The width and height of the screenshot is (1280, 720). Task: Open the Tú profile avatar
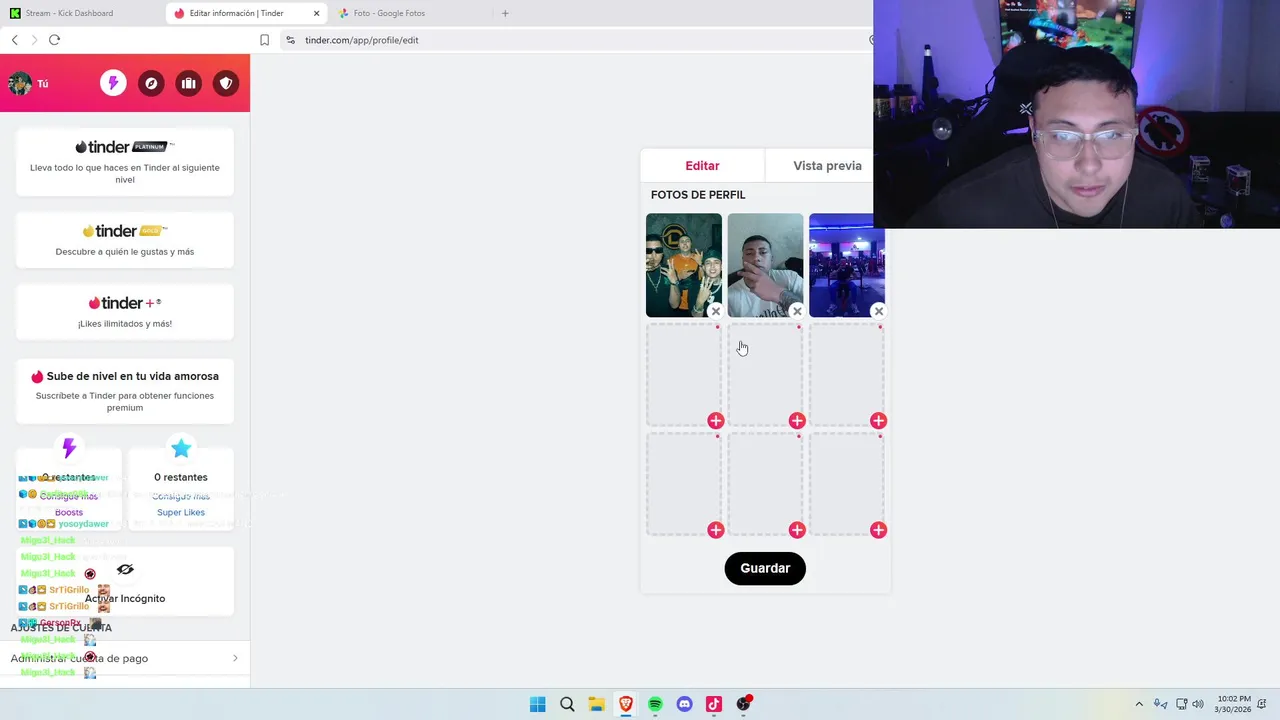tap(20, 83)
